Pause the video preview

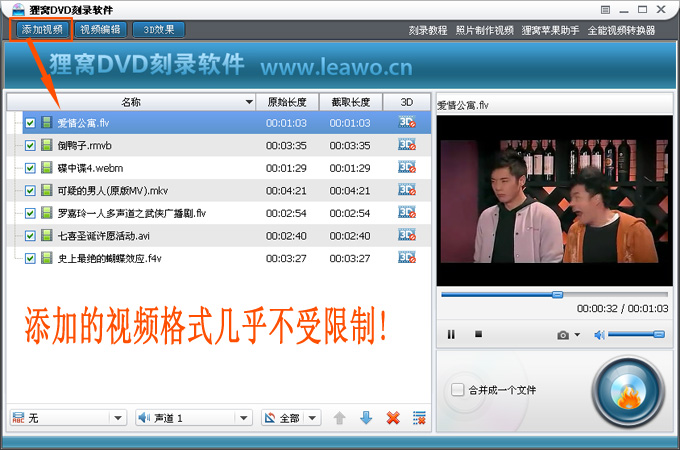451,334
